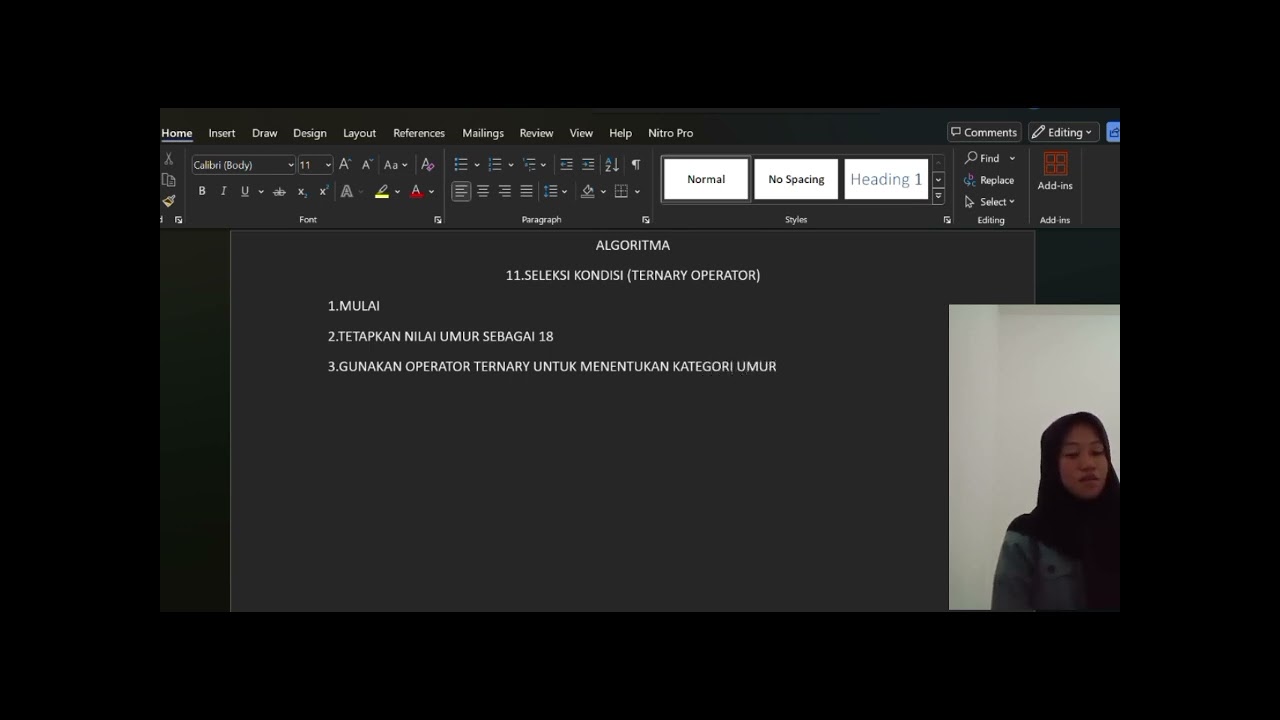Open the Borders dropdown arrow

tap(637, 192)
